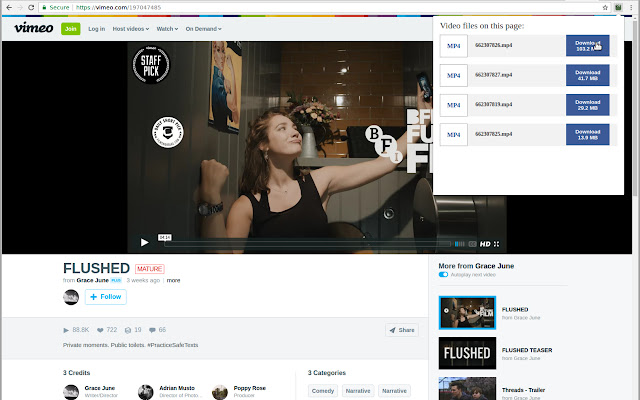The width and height of the screenshot is (640, 400).
Task: Toggle fullscreen on the video player
Action: click(x=496, y=242)
